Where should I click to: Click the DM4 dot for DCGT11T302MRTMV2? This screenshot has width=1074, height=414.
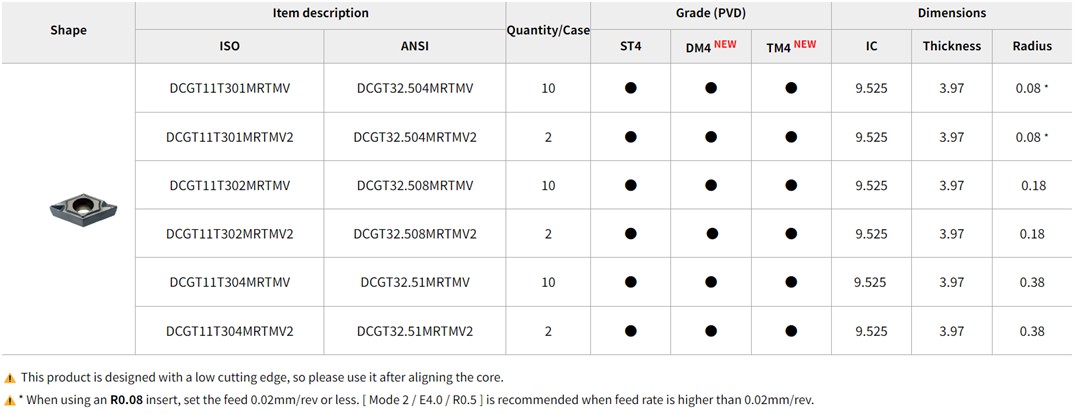tap(711, 234)
